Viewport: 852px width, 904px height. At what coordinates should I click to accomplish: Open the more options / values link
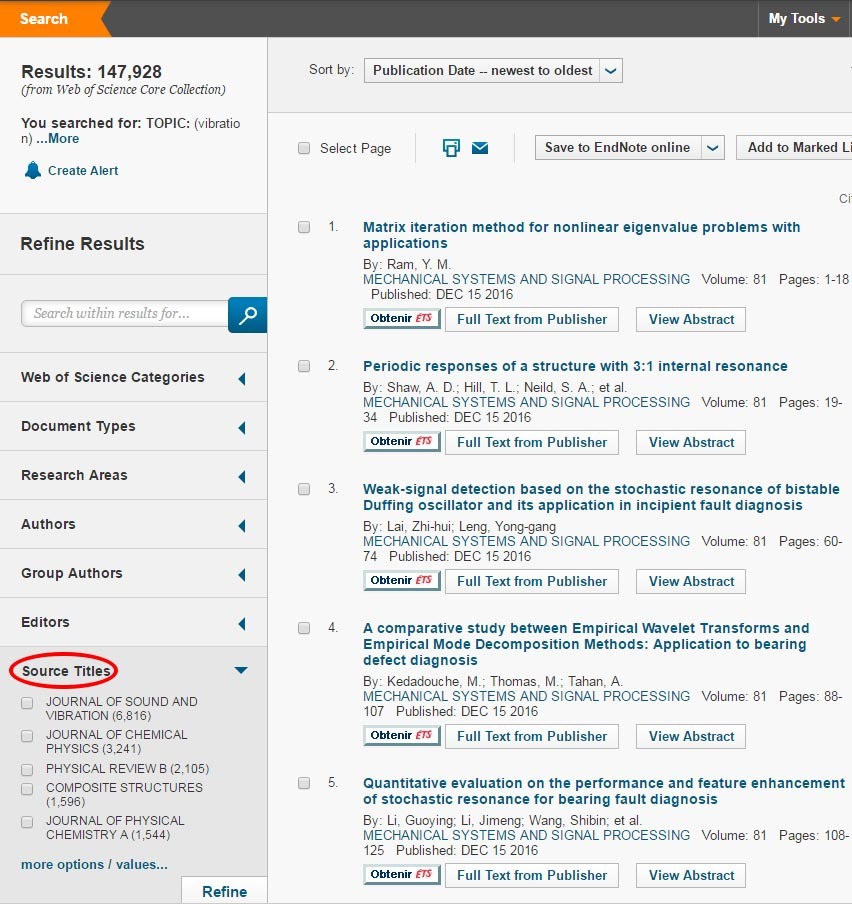coord(94,865)
